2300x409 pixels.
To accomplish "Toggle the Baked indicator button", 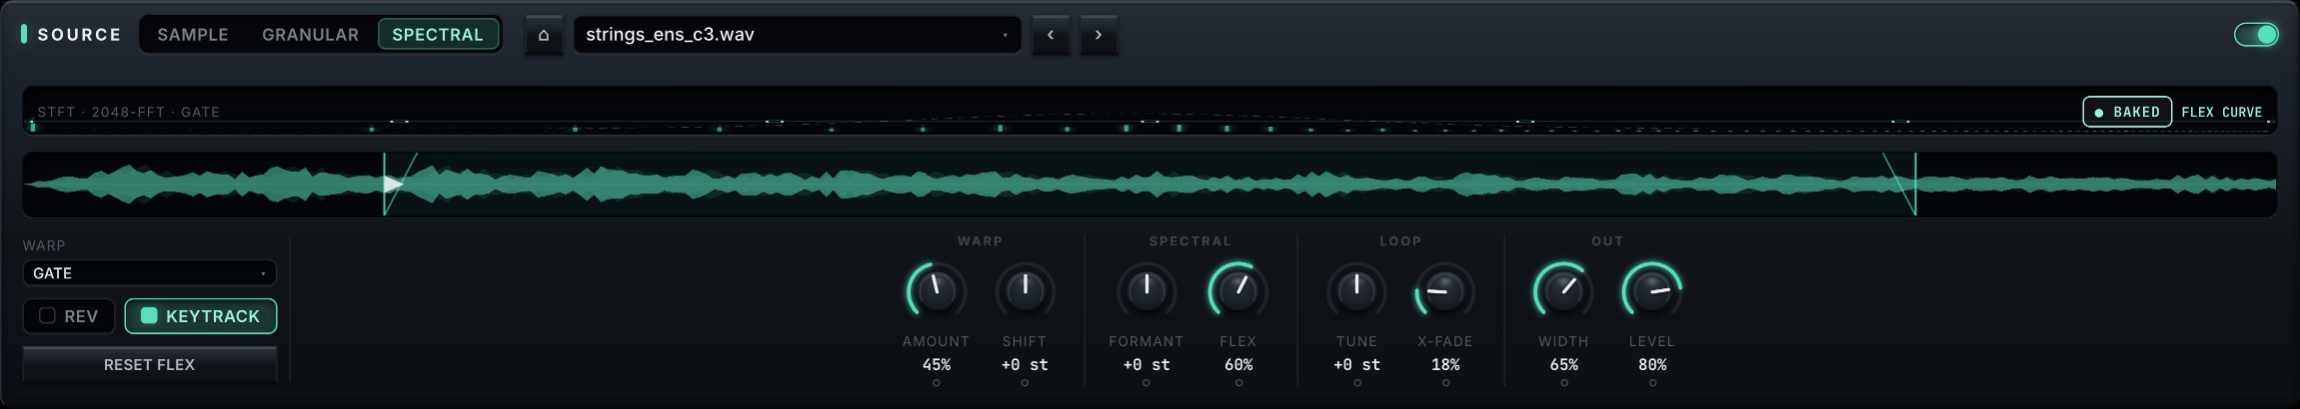I will pyautogui.click(x=2127, y=112).
